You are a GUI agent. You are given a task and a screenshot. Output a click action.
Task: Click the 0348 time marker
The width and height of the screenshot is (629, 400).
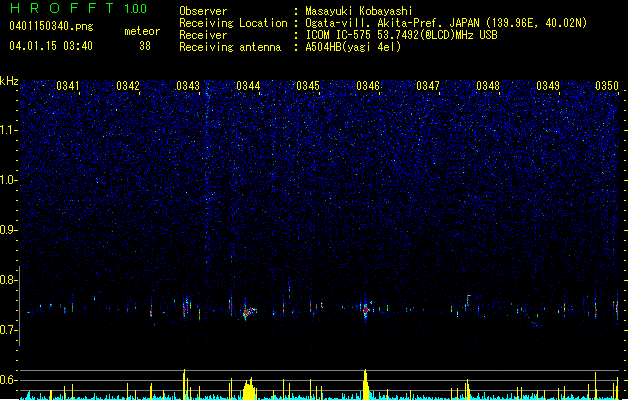coord(488,86)
